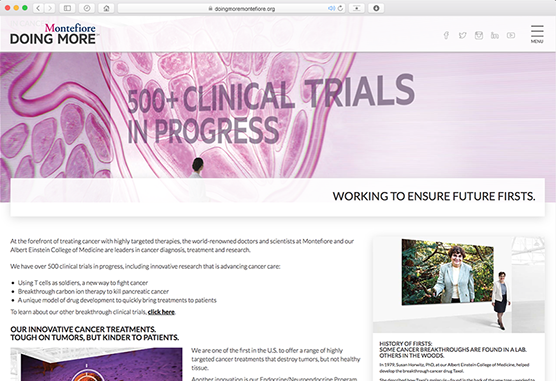Open the home page icon
The width and height of the screenshot is (556, 381).
pyautogui.click(x=106, y=8)
